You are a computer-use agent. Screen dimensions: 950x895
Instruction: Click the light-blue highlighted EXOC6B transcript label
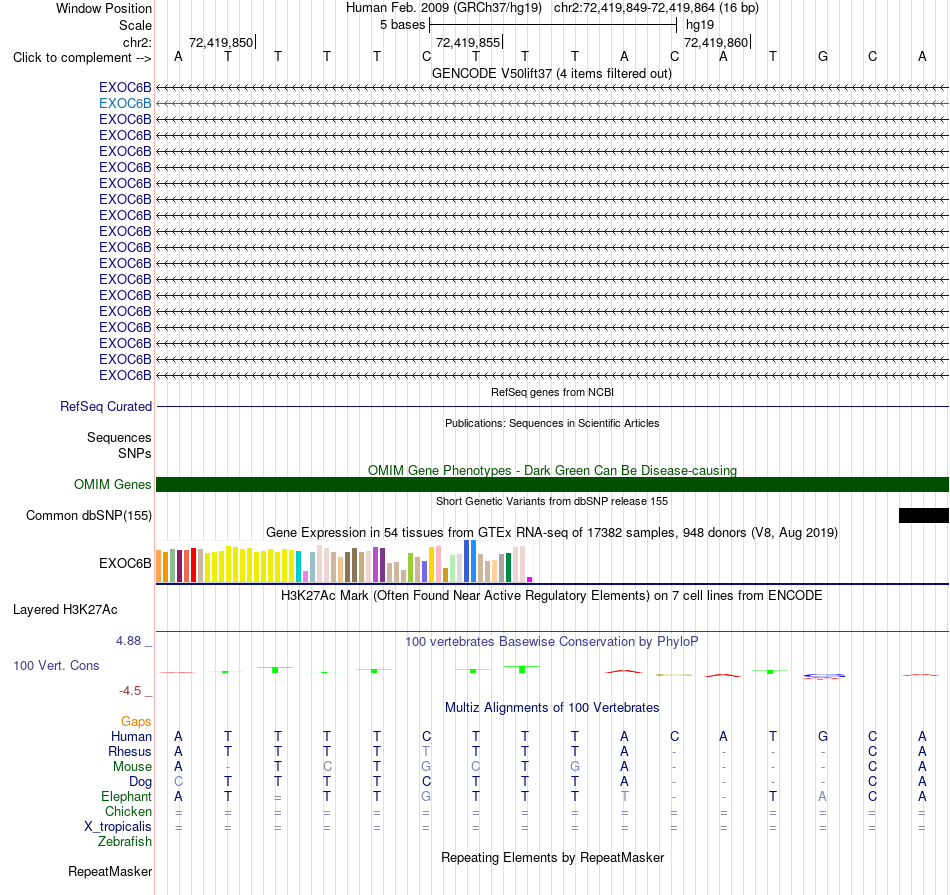click(x=125, y=103)
